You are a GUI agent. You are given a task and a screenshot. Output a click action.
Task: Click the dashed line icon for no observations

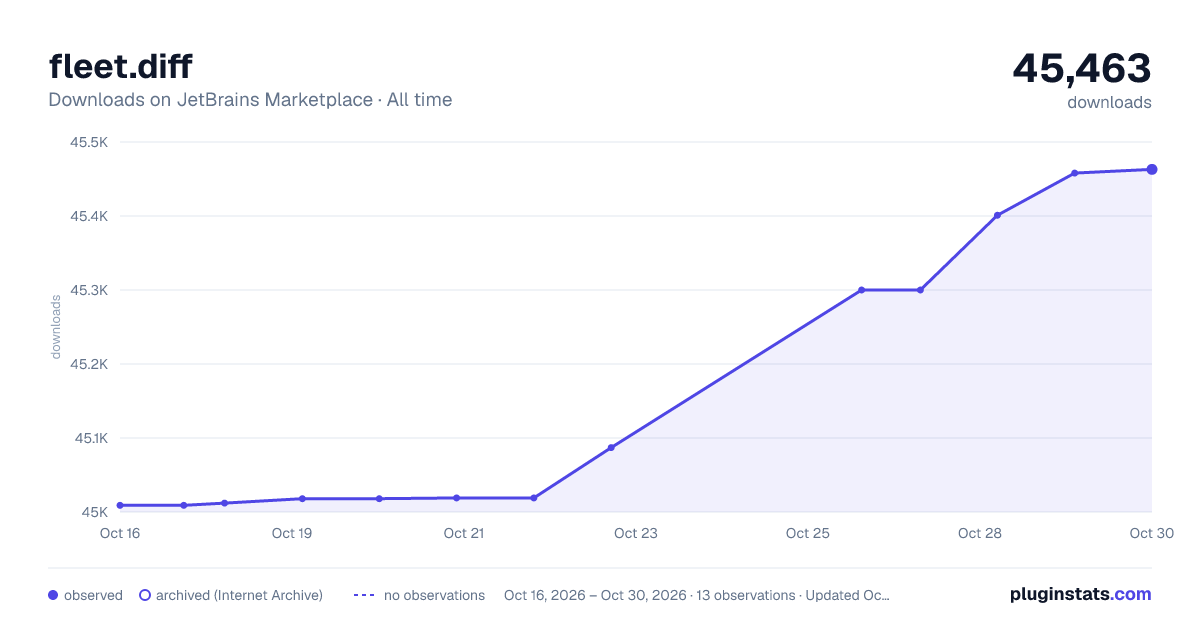click(x=364, y=595)
